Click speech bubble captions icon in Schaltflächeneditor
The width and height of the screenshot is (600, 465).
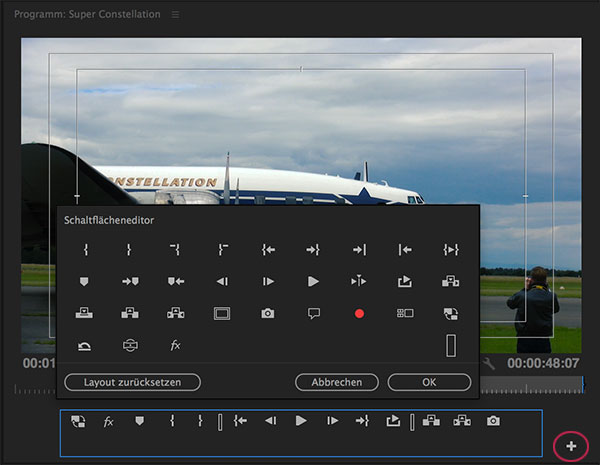(x=313, y=313)
